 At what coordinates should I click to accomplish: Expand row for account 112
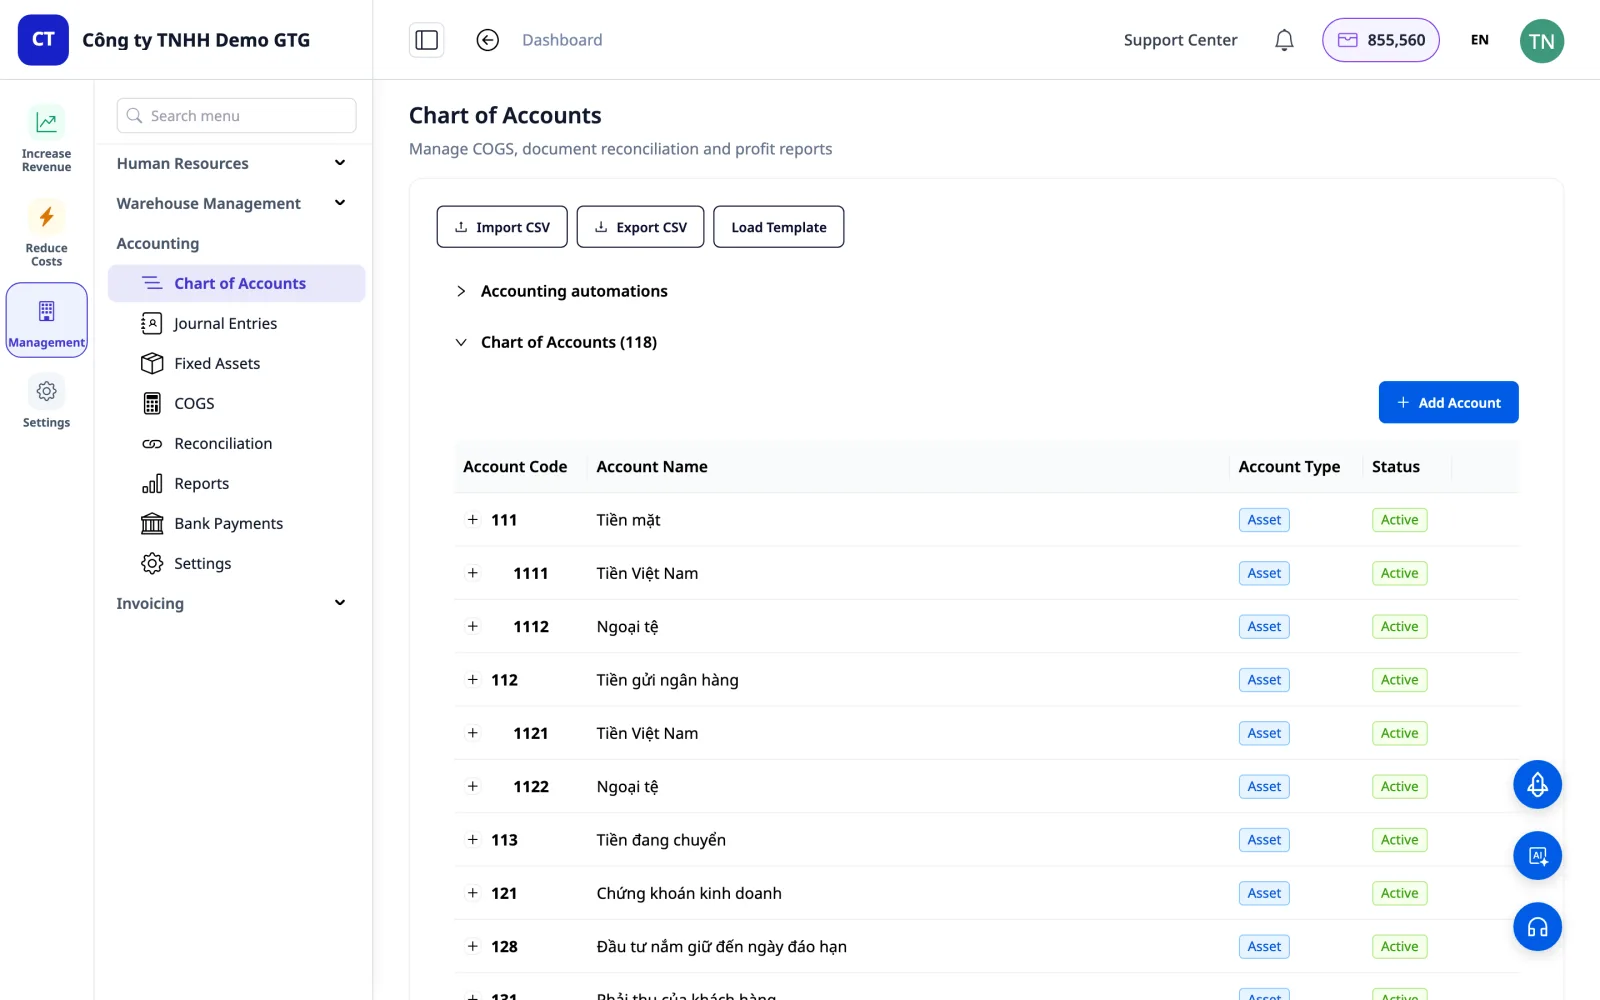[x=473, y=679]
